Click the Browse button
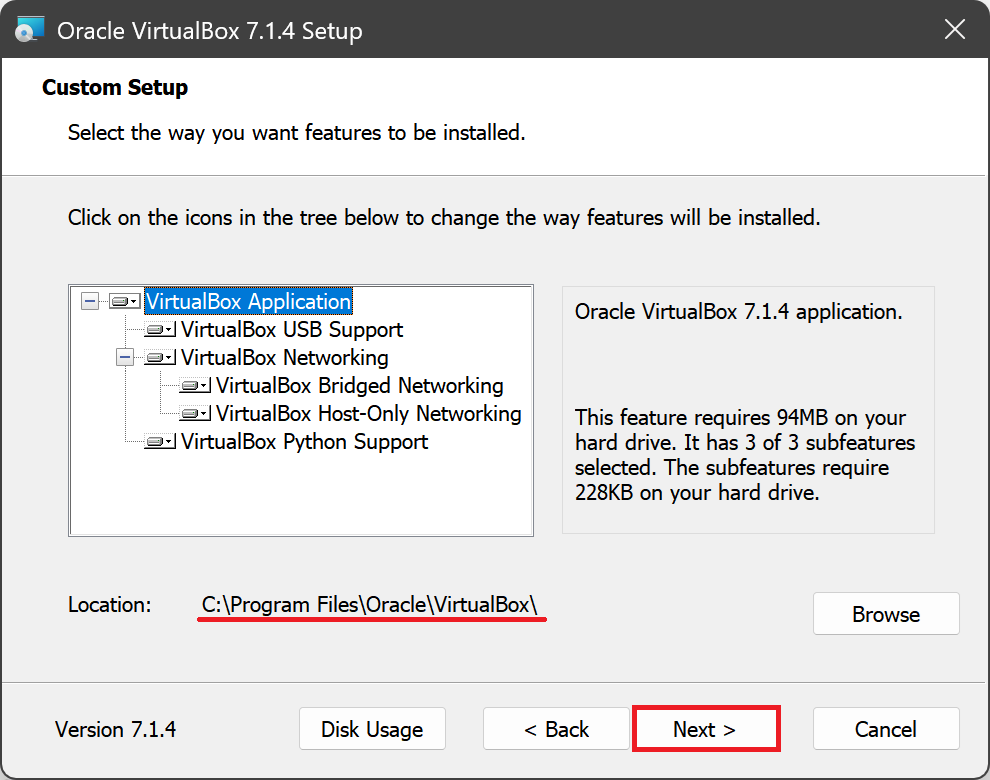 click(886, 614)
